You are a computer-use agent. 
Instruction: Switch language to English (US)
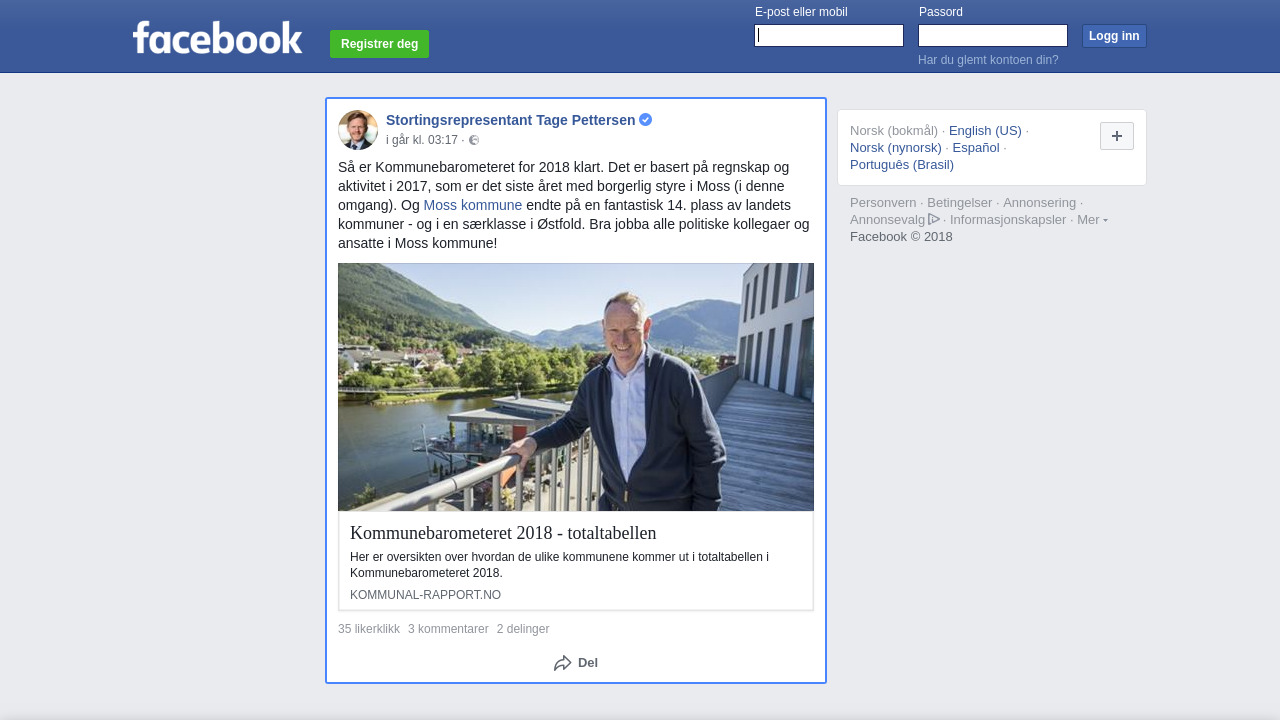click(985, 131)
